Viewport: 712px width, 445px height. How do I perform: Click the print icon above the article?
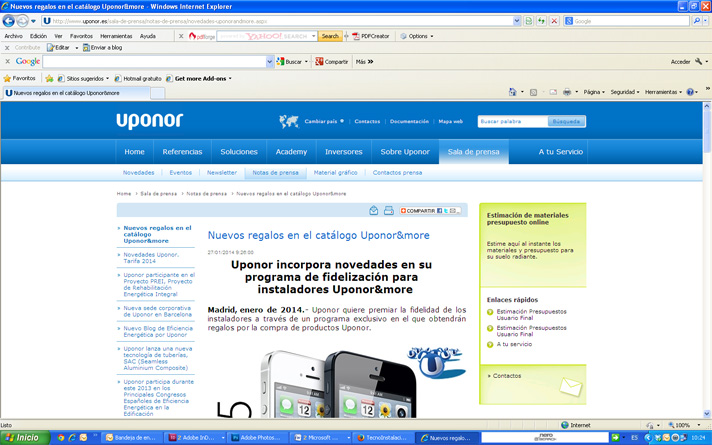tap(389, 210)
